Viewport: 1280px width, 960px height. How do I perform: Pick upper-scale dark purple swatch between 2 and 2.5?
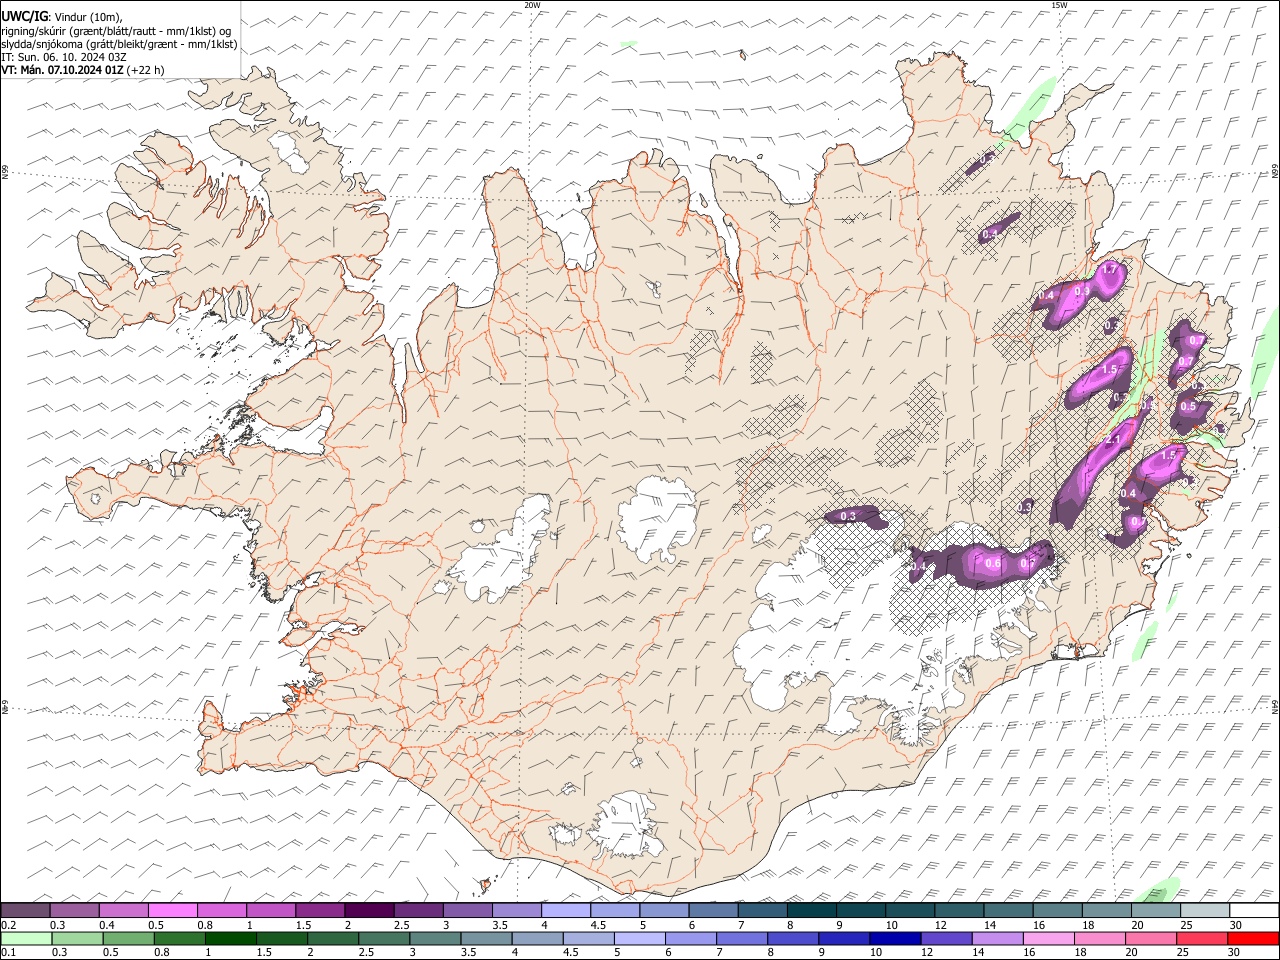(x=369, y=910)
